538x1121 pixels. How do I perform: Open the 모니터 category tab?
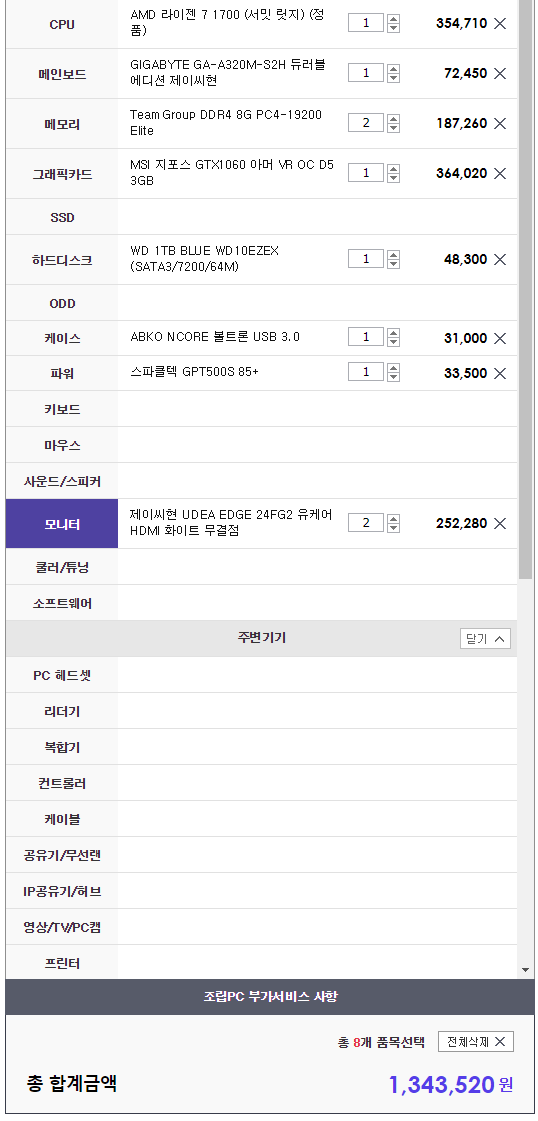click(x=62, y=524)
